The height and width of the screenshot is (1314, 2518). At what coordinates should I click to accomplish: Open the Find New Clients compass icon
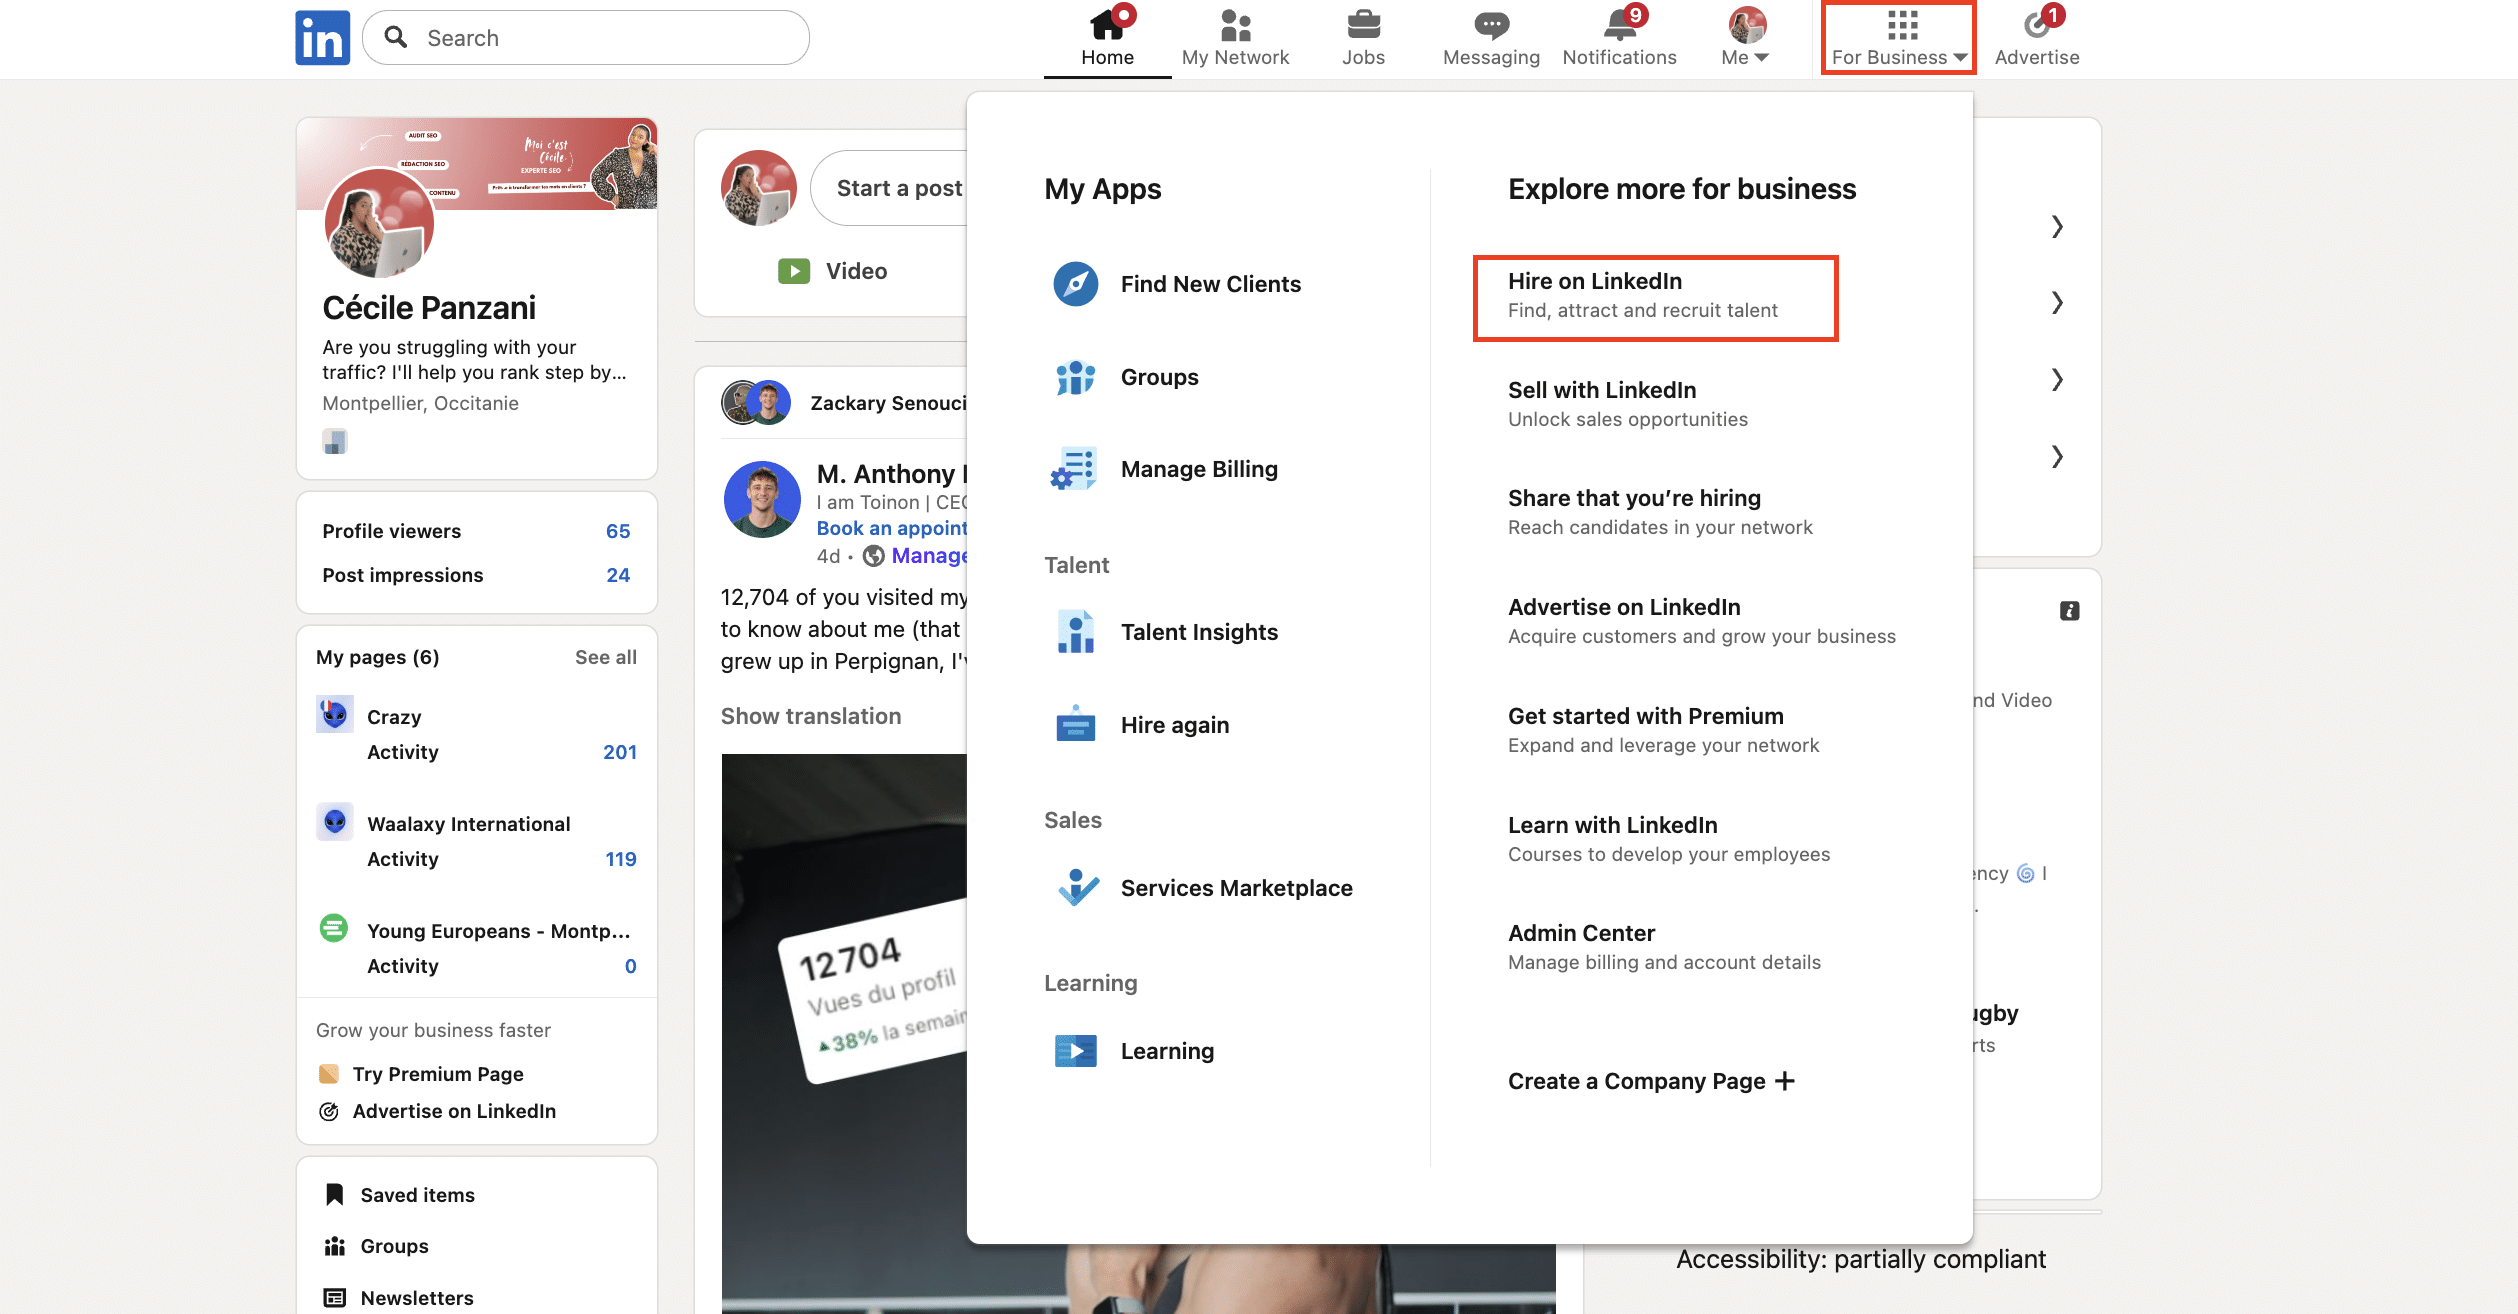point(1075,284)
